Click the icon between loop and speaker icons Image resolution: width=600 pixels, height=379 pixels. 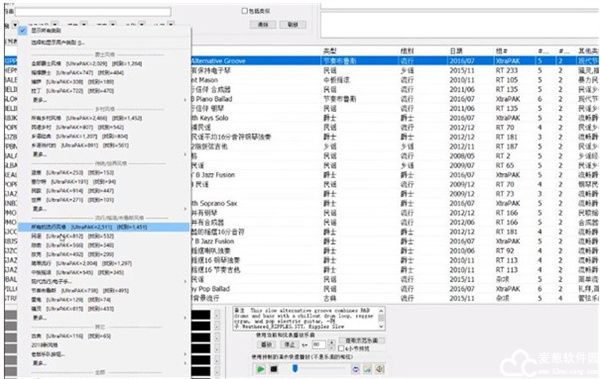[368, 369]
